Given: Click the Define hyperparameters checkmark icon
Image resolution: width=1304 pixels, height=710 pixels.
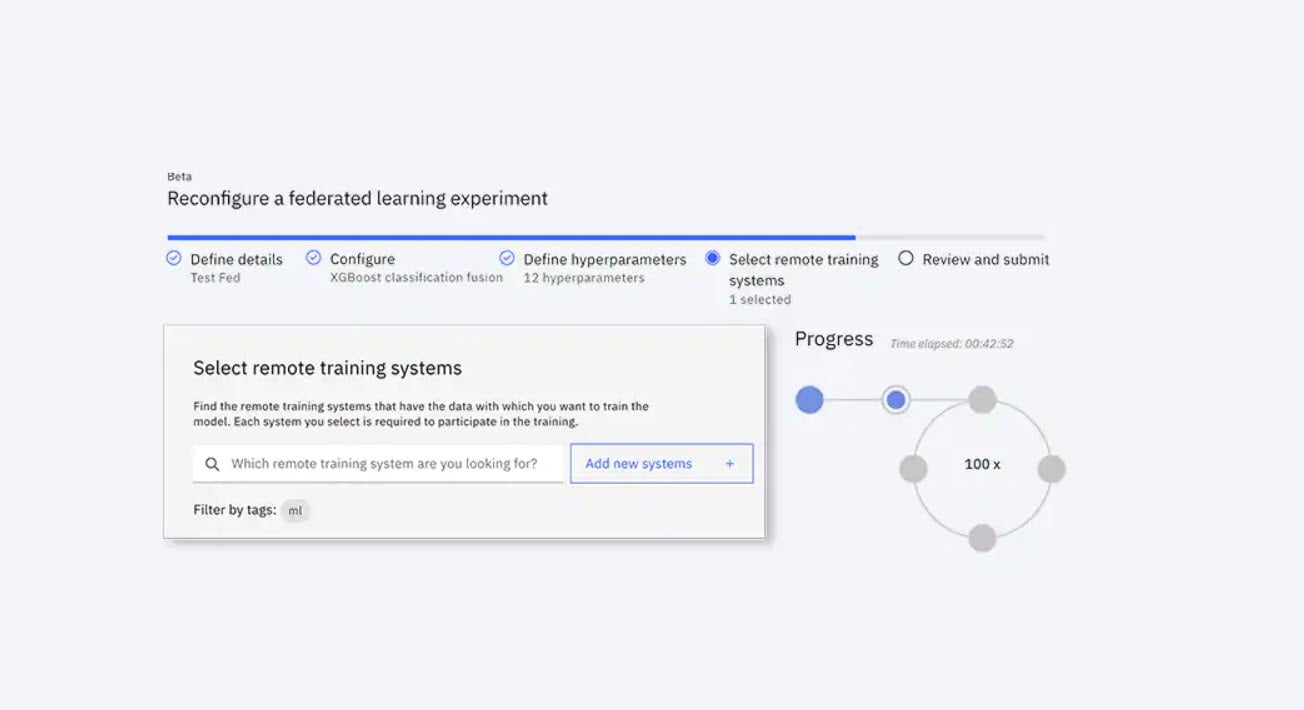Looking at the screenshot, I should click(507, 258).
